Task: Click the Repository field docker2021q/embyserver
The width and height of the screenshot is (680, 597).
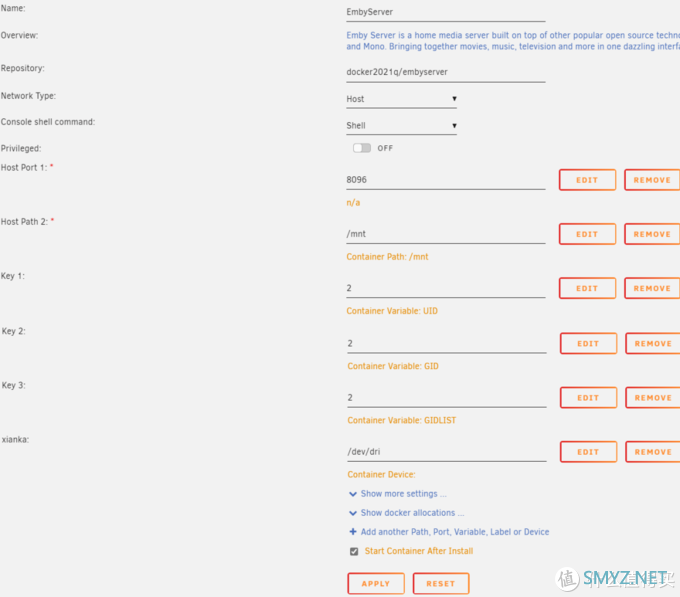Action: pyautogui.click(x=445, y=72)
